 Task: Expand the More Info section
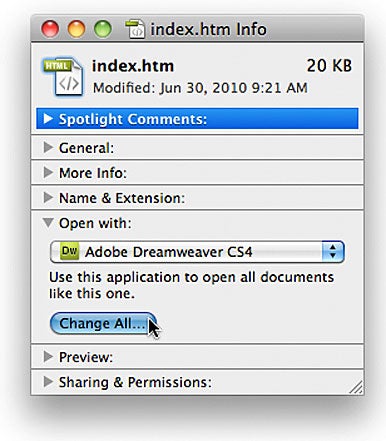pos(48,172)
